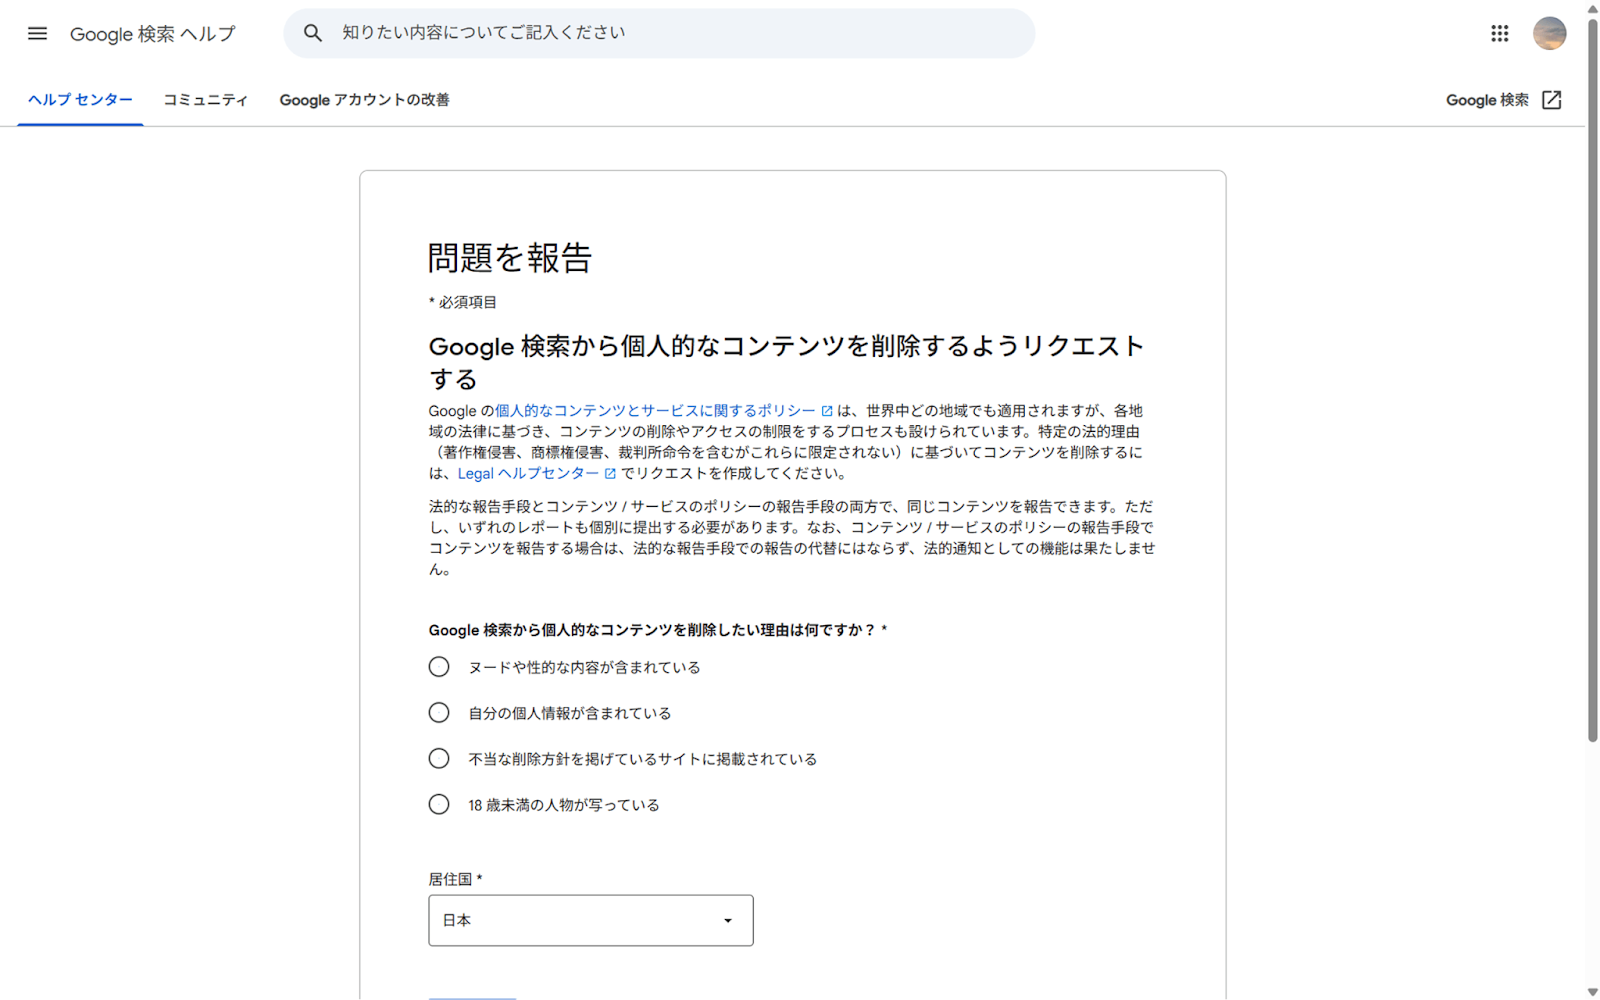The image size is (1600, 1000).
Task: Open the Google apps launcher grid
Action: (1499, 33)
